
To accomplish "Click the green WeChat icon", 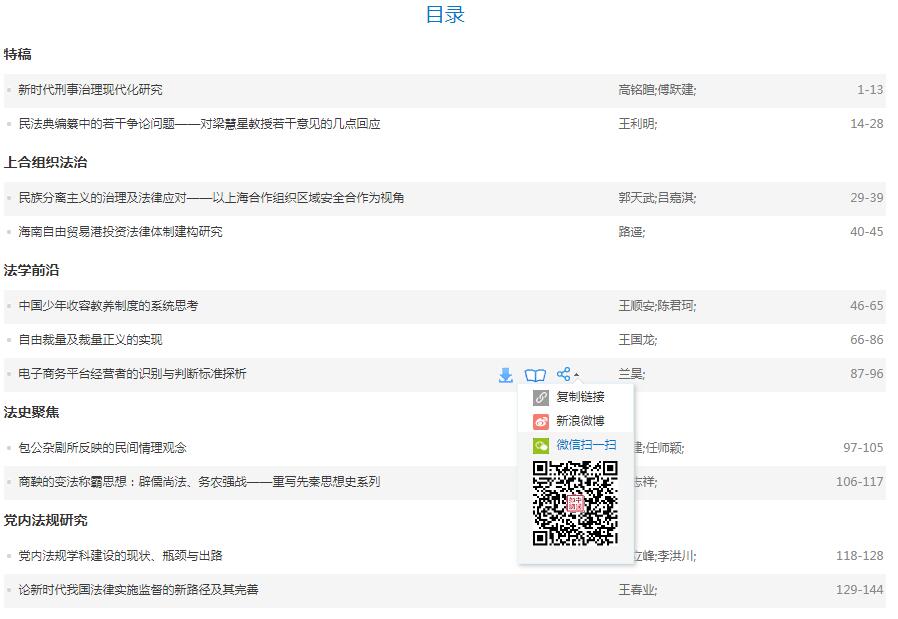I will pos(541,445).
